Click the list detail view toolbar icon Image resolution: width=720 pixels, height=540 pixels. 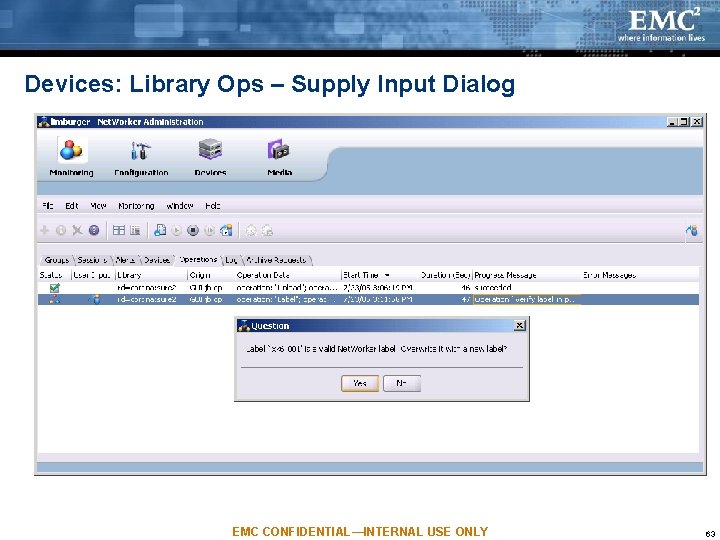point(135,230)
